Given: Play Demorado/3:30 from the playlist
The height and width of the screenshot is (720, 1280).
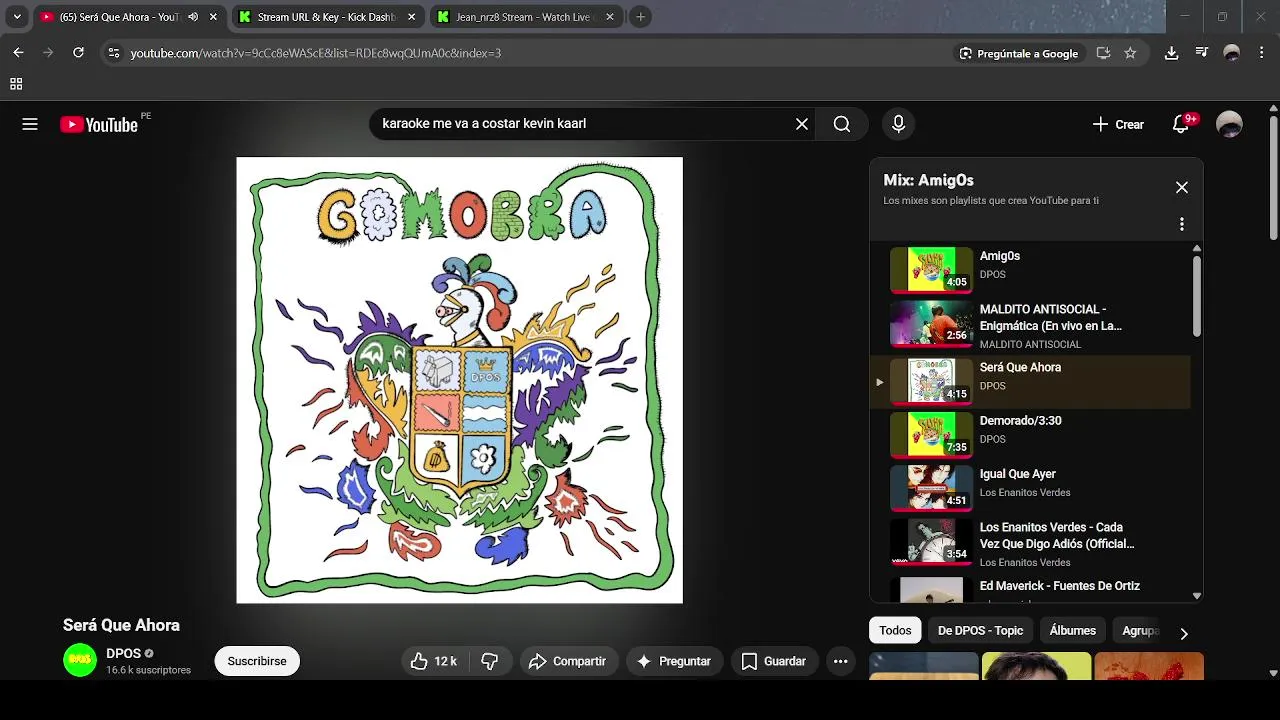Looking at the screenshot, I should click(x=1030, y=434).
